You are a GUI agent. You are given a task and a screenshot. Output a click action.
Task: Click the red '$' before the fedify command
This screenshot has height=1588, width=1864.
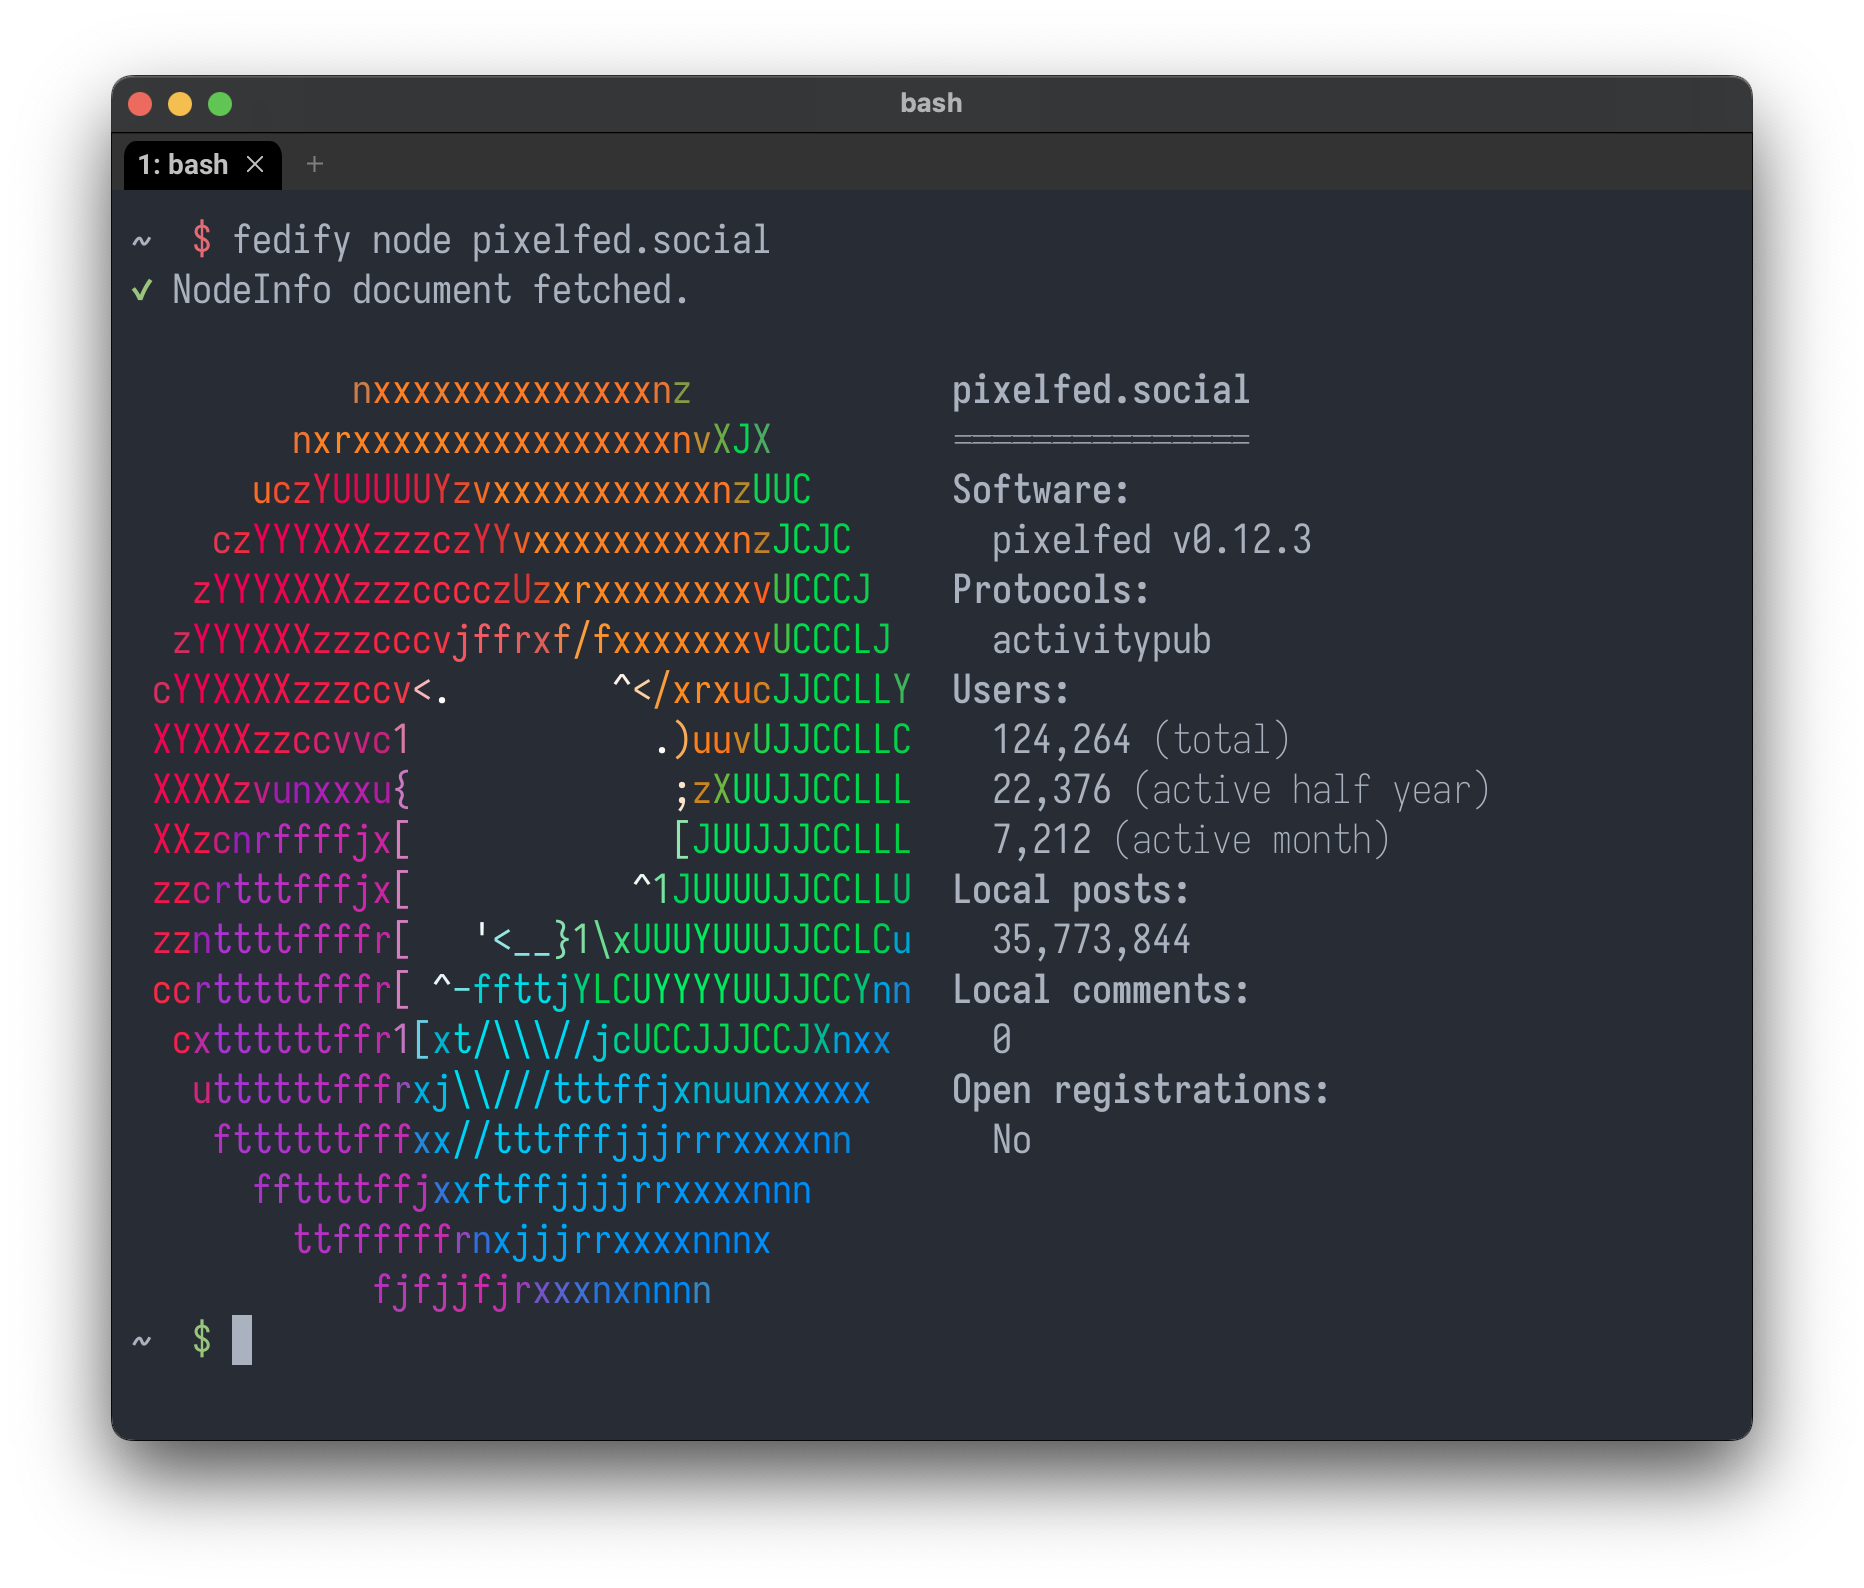202,241
